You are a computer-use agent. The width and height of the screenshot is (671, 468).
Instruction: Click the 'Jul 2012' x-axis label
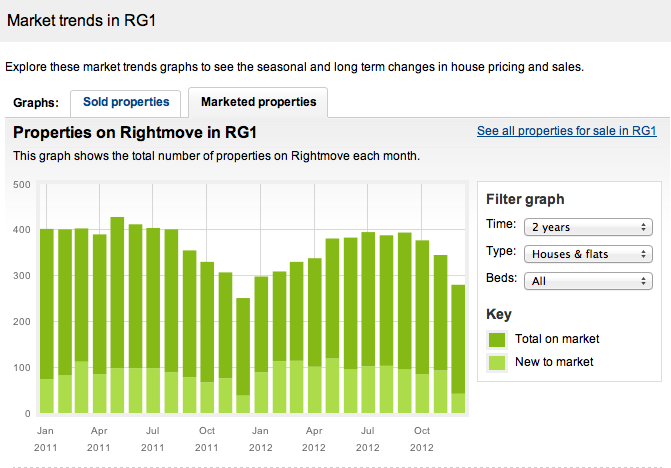(368, 439)
